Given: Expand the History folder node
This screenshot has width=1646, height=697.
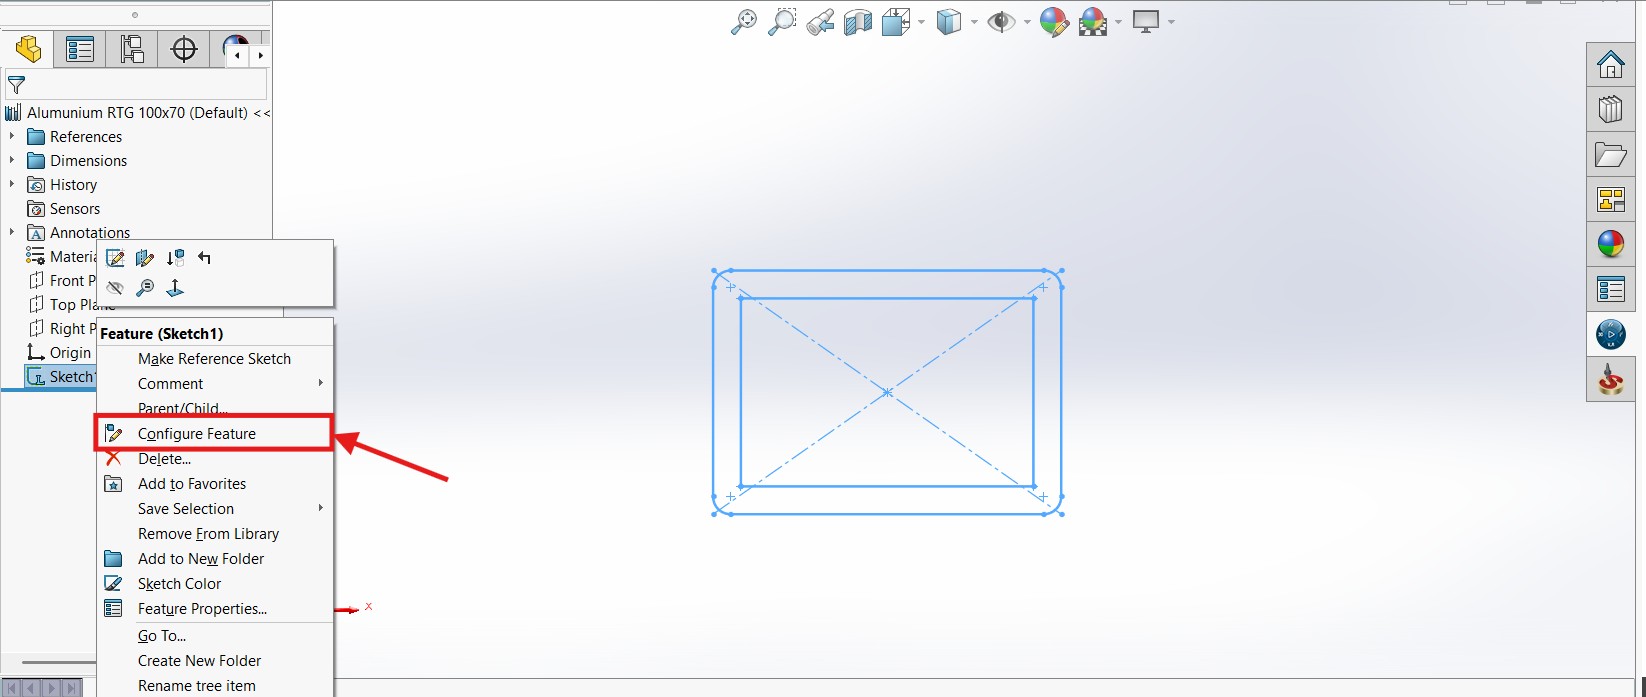Looking at the screenshot, I should (12, 184).
